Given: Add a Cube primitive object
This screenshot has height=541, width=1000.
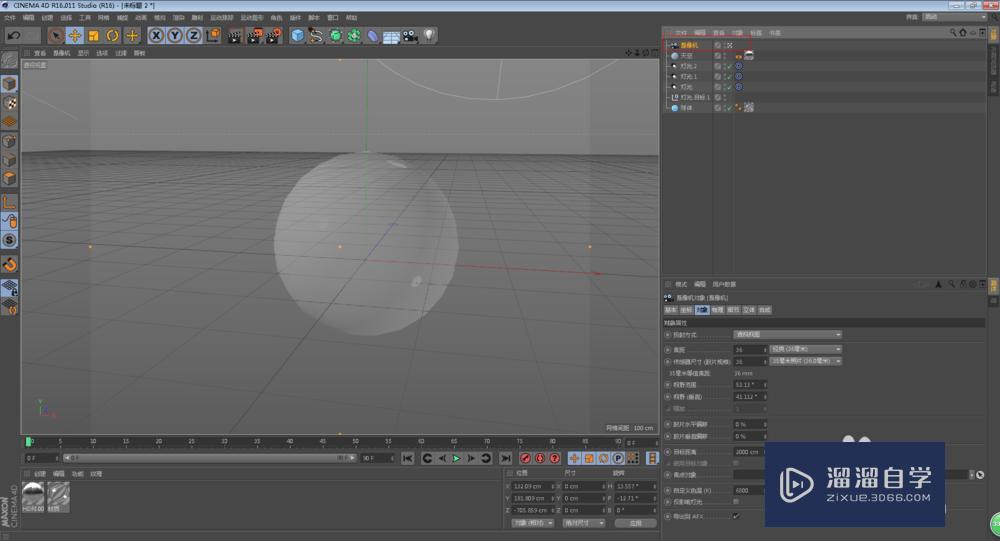Looking at the screenshot, I should (297, 36).
